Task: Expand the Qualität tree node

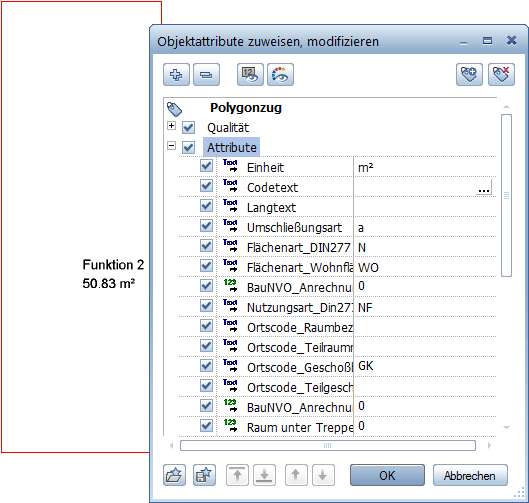Action: pos(171,126)
